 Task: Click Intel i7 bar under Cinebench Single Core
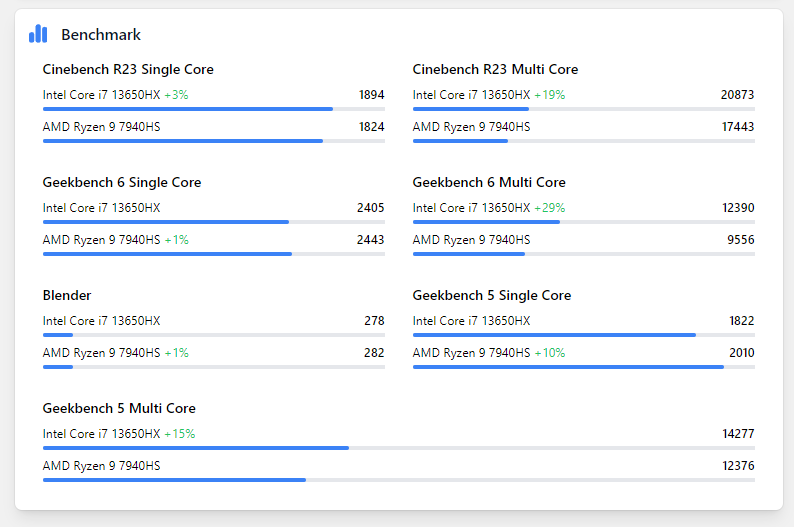pos(188,109)
